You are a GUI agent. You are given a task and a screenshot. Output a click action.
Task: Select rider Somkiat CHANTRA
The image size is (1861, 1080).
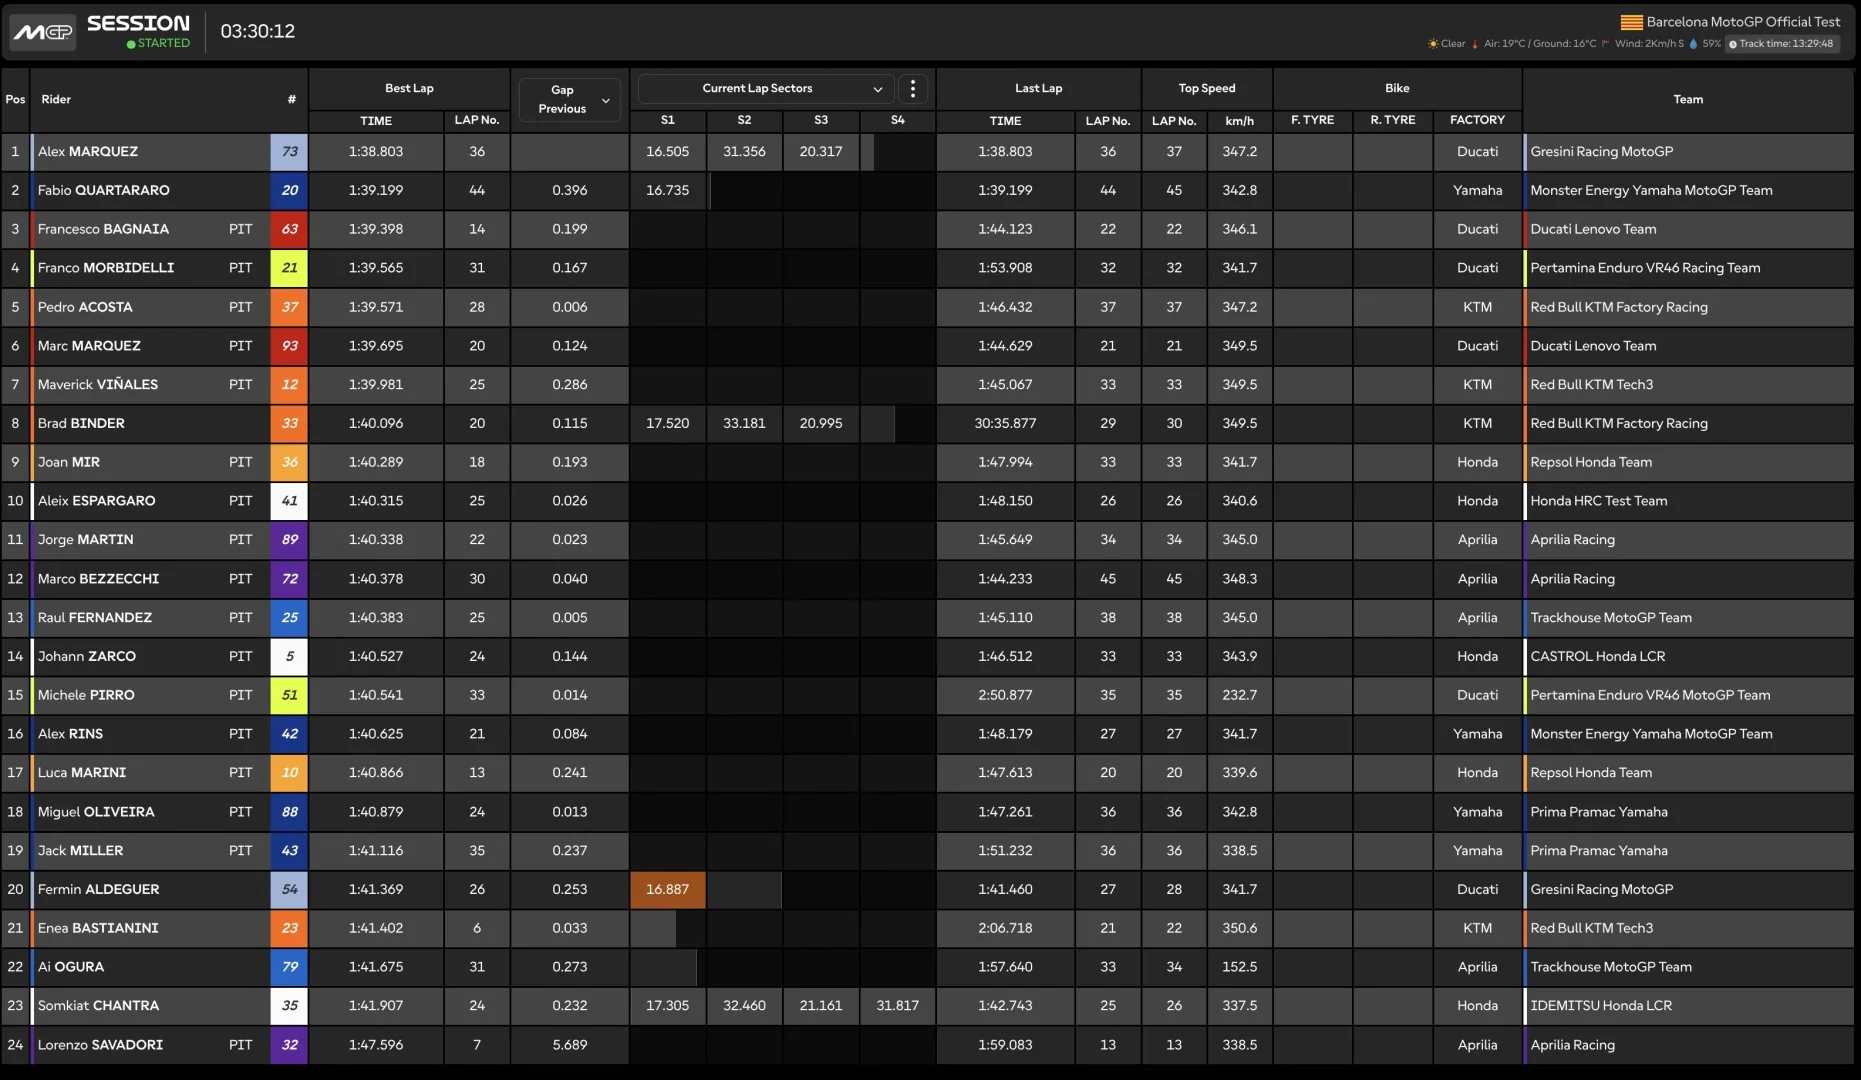pos(98,1005)
